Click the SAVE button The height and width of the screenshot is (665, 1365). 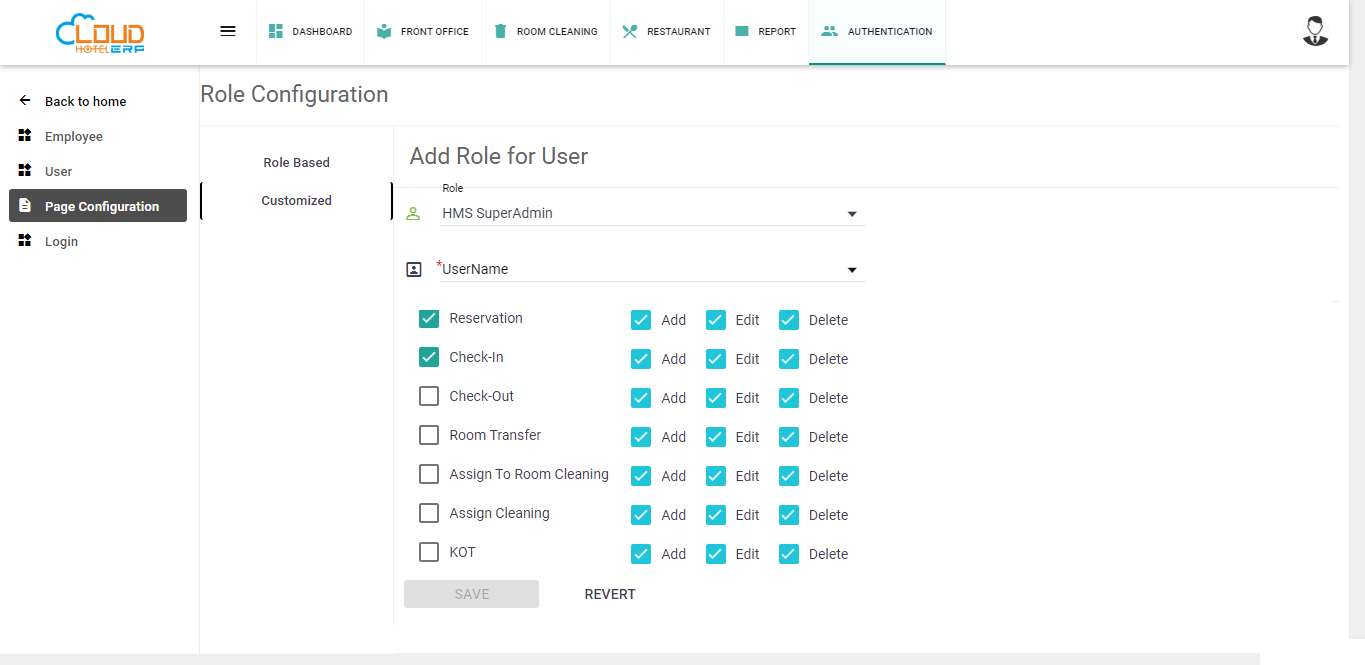(471, 594)
